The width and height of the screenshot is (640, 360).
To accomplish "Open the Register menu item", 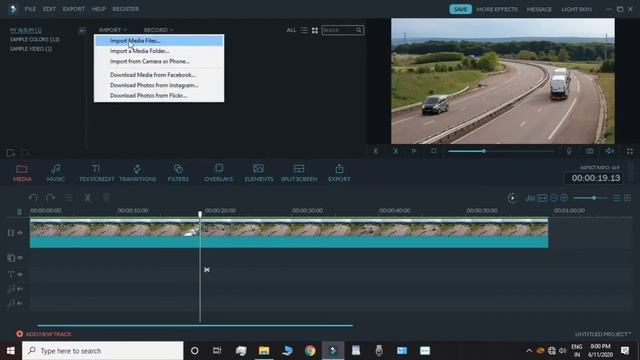I will click(x=125, y=9).
